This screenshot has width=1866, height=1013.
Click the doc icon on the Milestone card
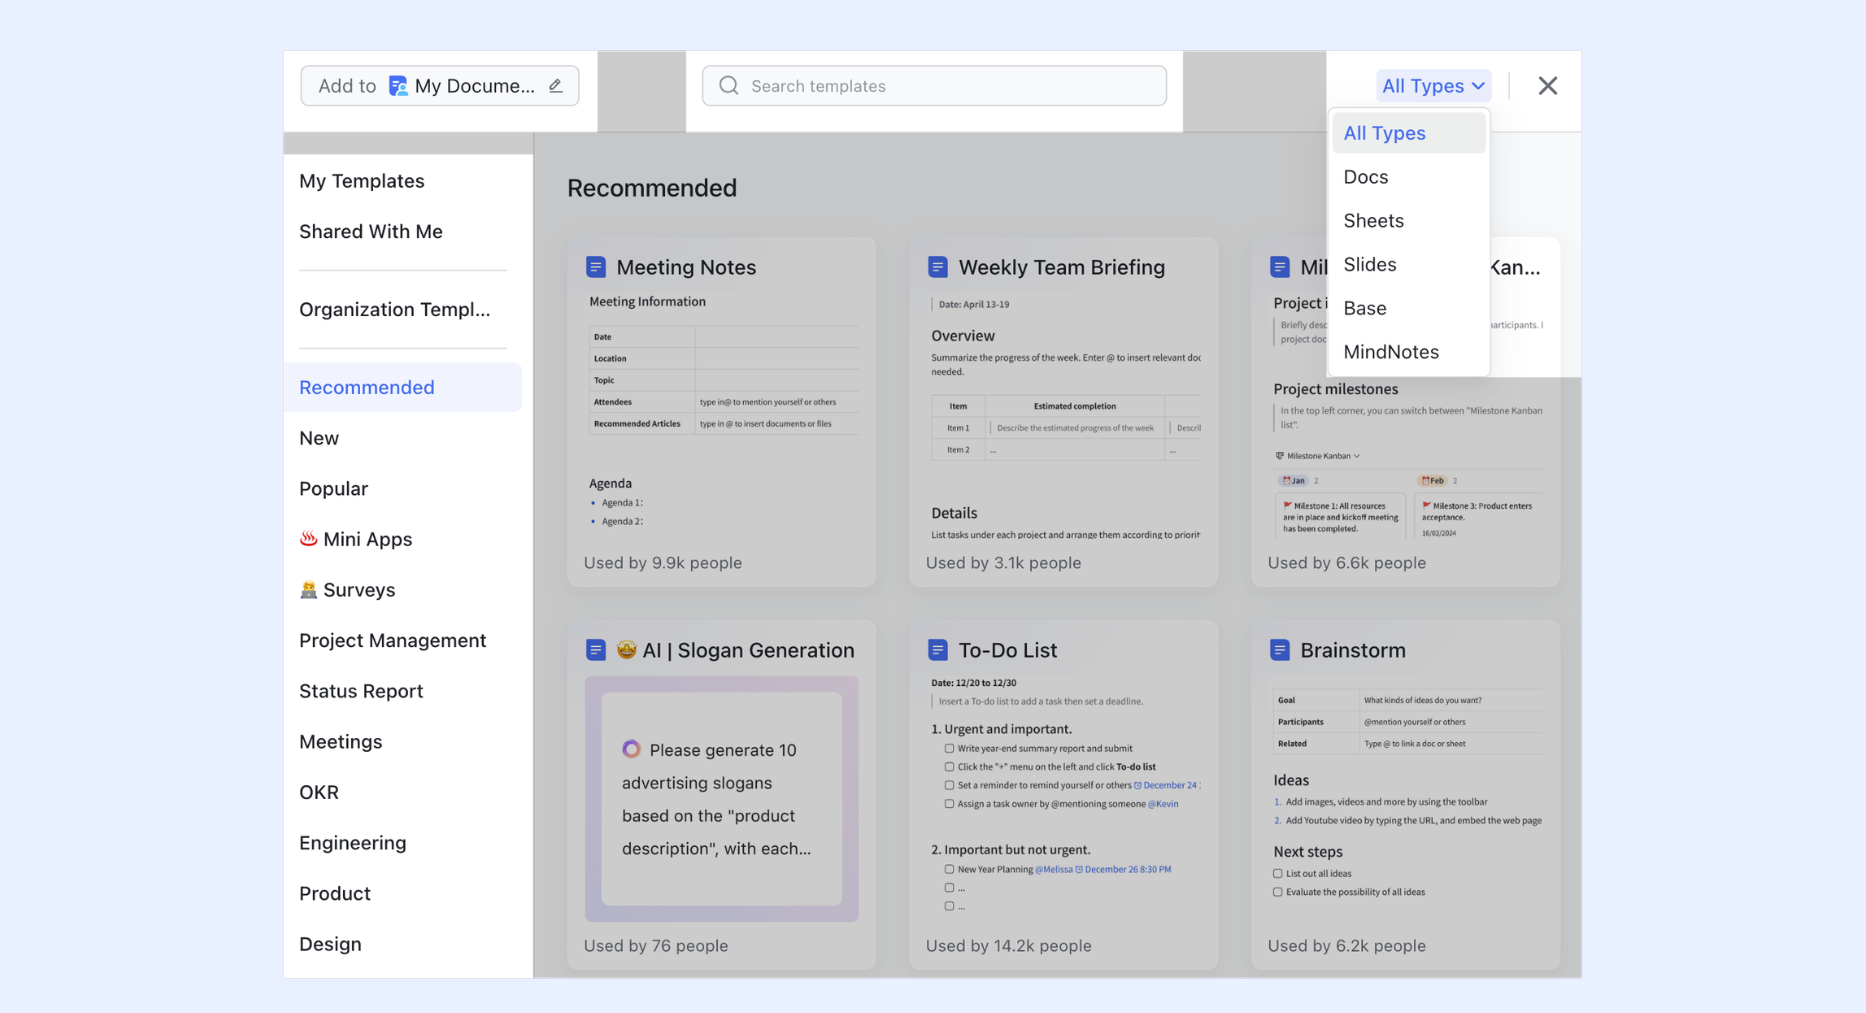pyautogui.click(x=1280, y=267)
